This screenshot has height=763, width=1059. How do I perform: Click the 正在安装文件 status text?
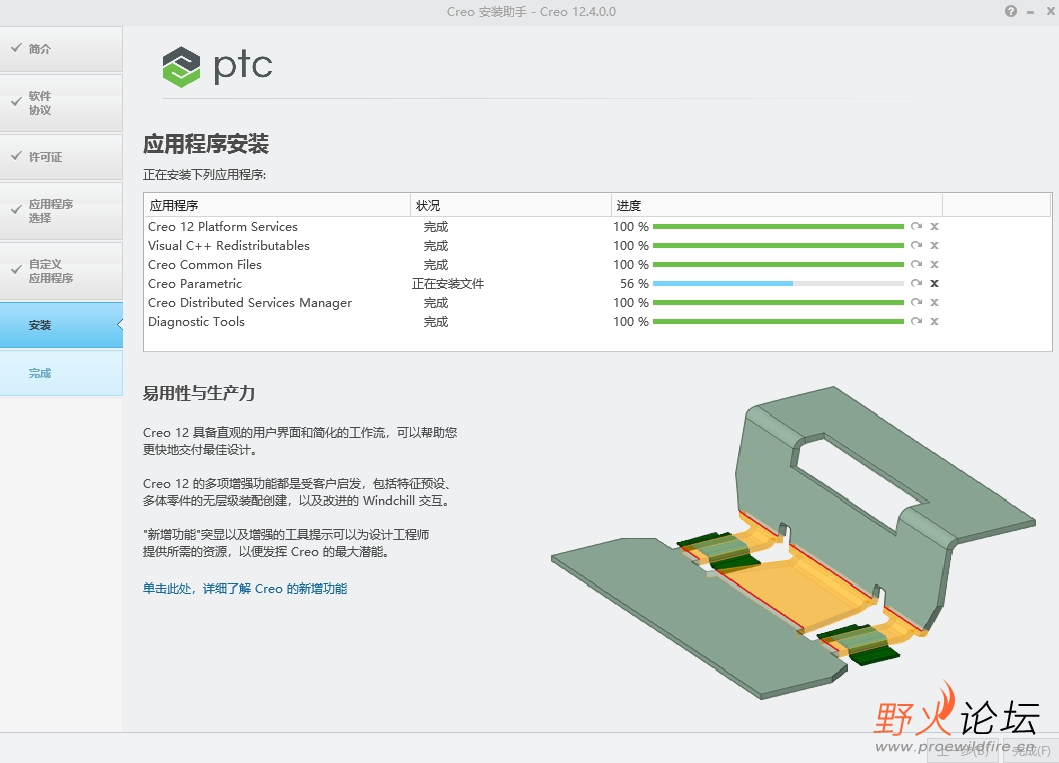[x=448, y=284]
